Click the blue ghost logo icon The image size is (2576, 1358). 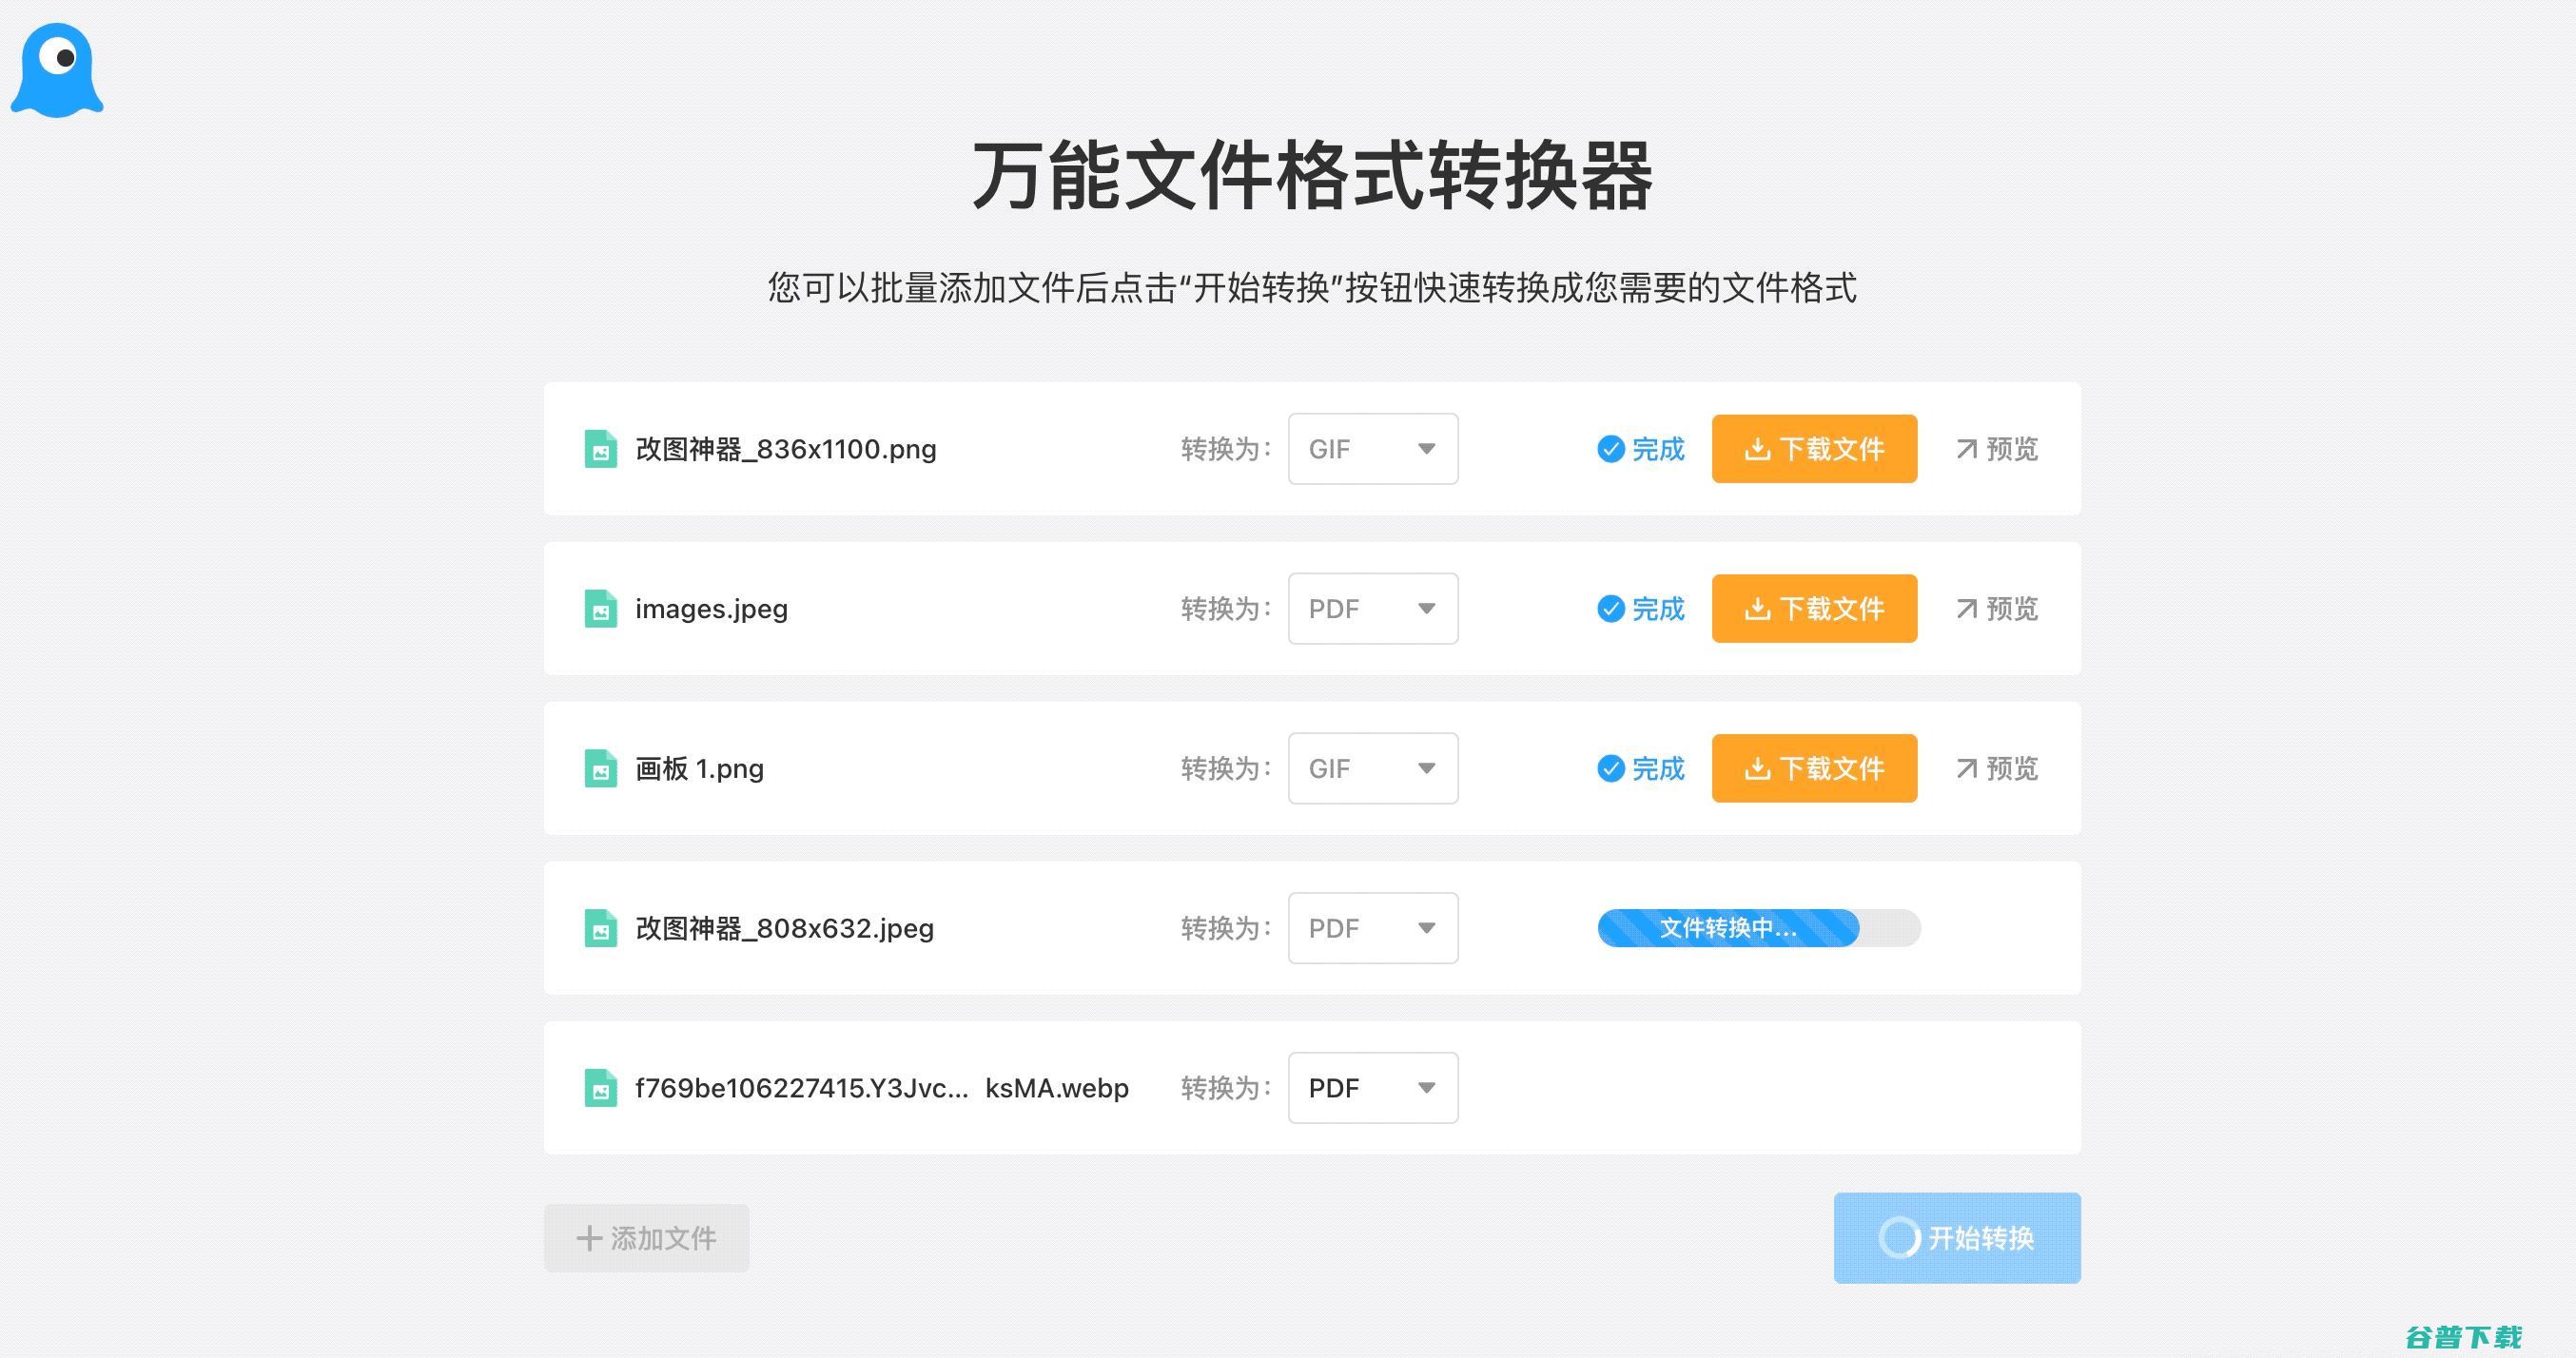[x=57, y=70]
